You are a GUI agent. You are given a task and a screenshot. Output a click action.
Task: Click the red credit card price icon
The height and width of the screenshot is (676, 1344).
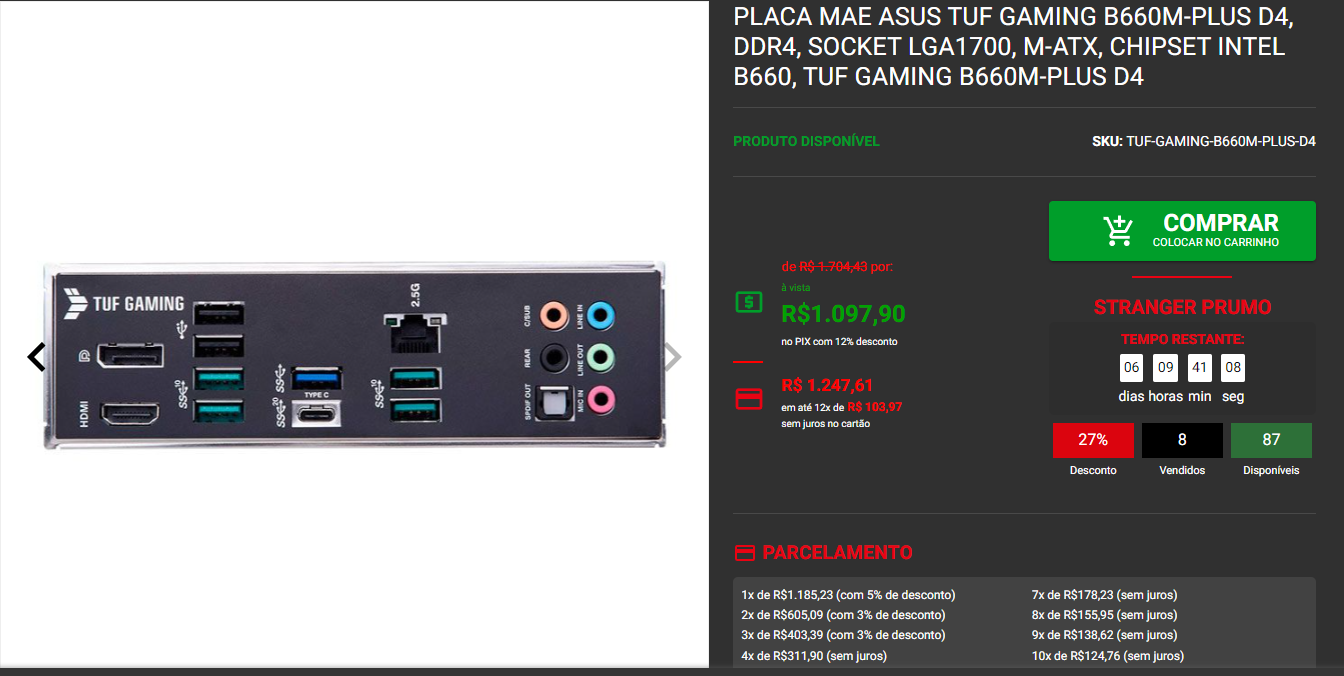click(x=748, y=398)
